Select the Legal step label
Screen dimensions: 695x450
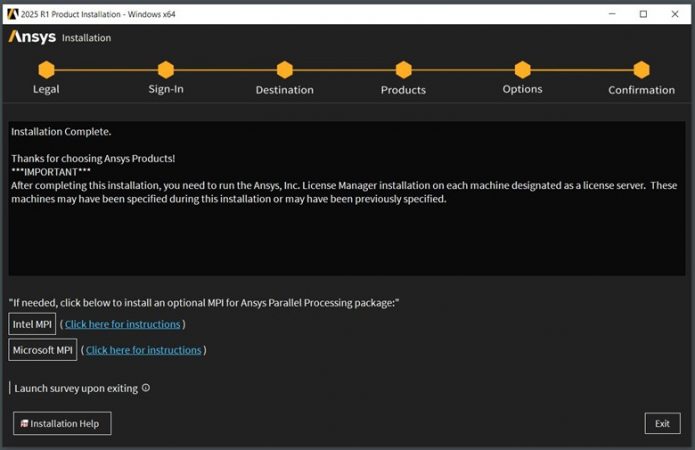[46, 89]
